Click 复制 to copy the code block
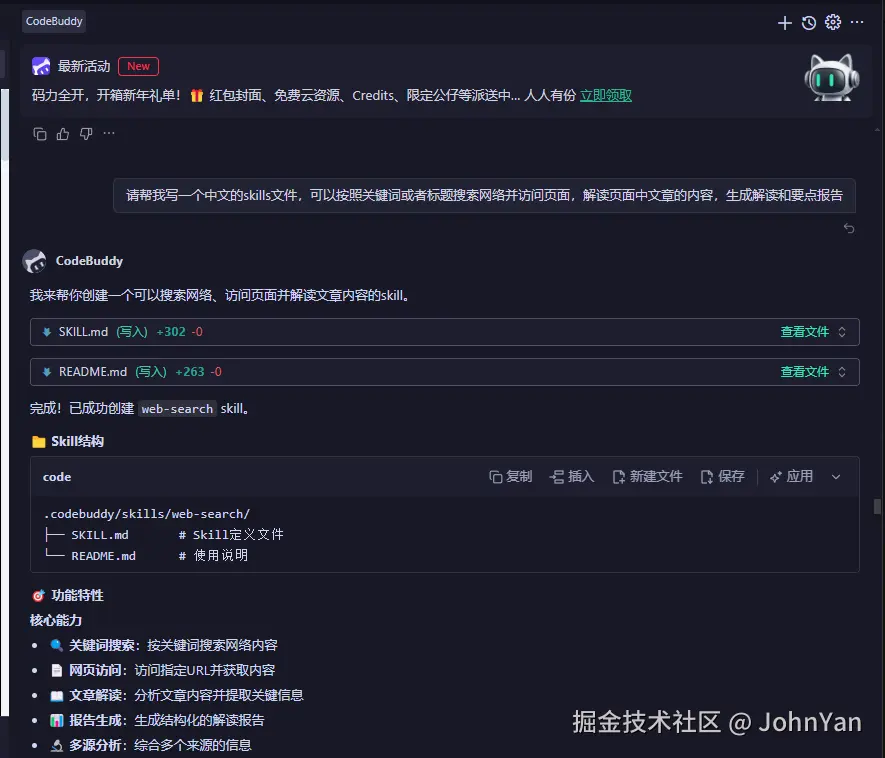Screen dimensions: 885x758 (511, 477)
